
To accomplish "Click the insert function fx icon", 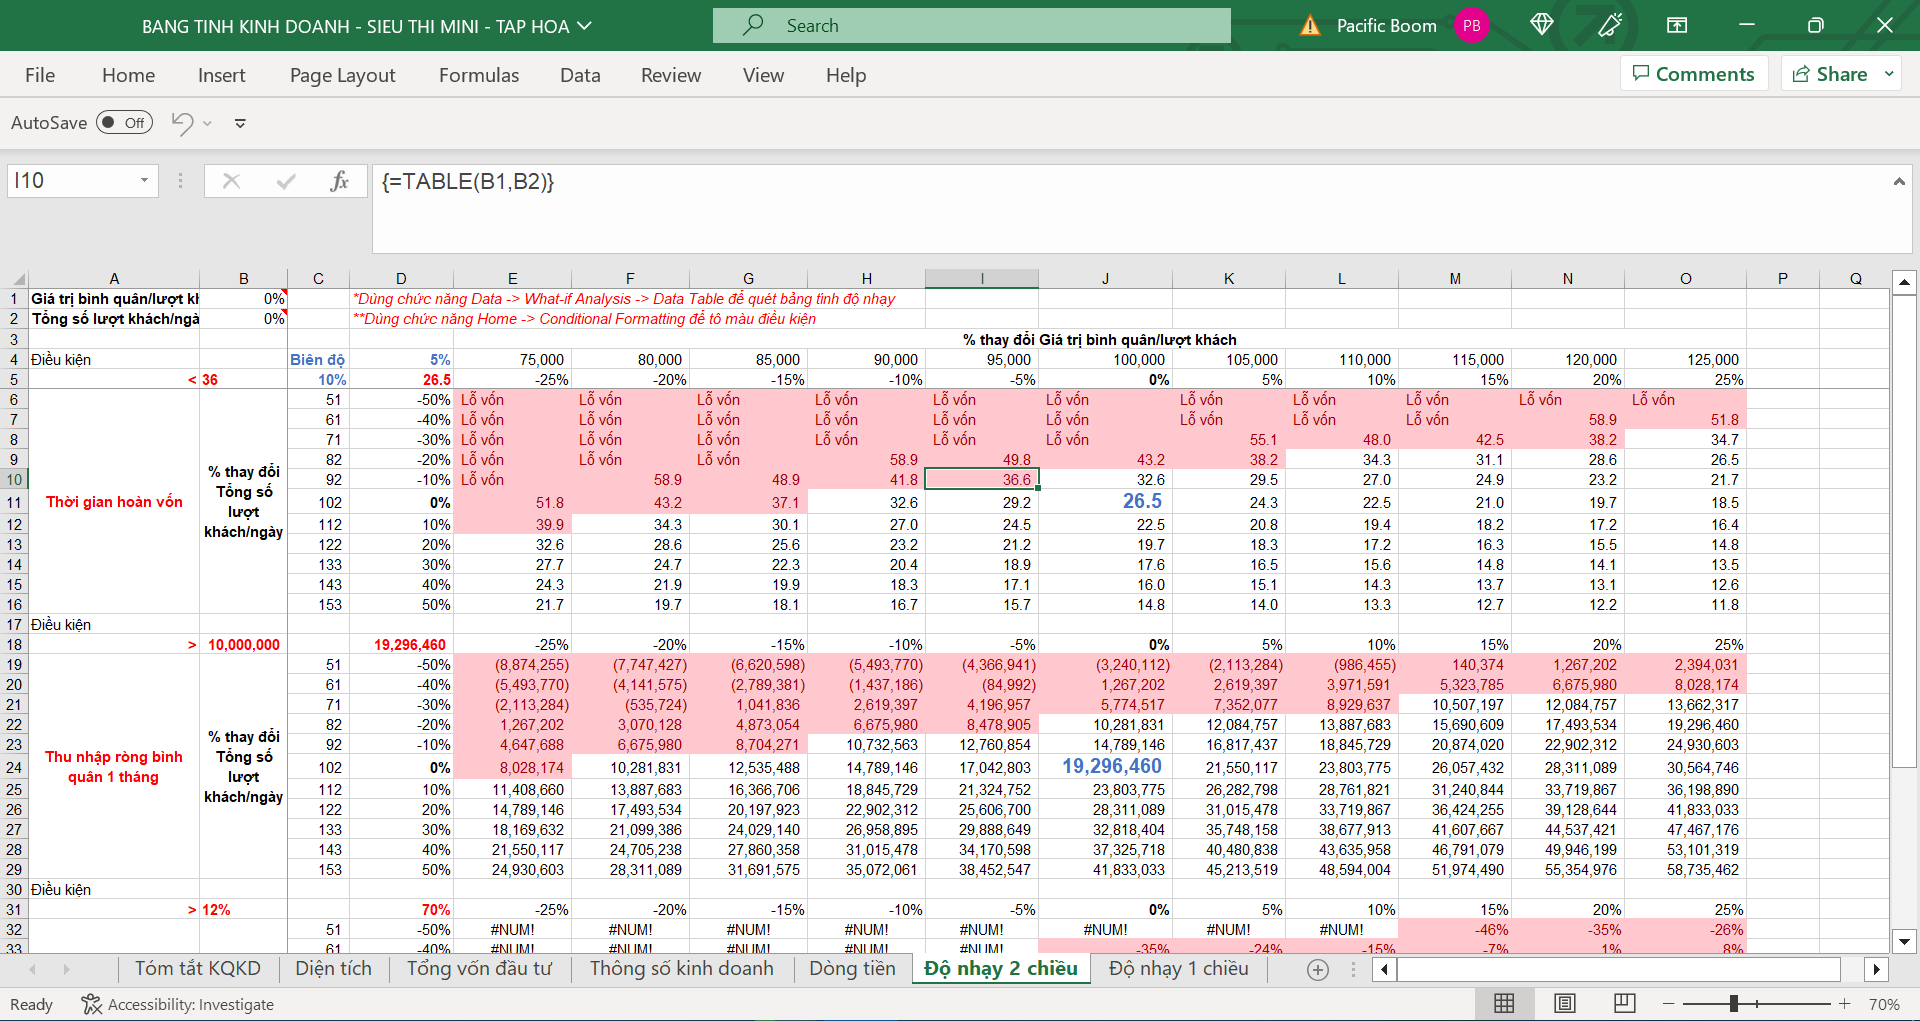I will (339, 181).
